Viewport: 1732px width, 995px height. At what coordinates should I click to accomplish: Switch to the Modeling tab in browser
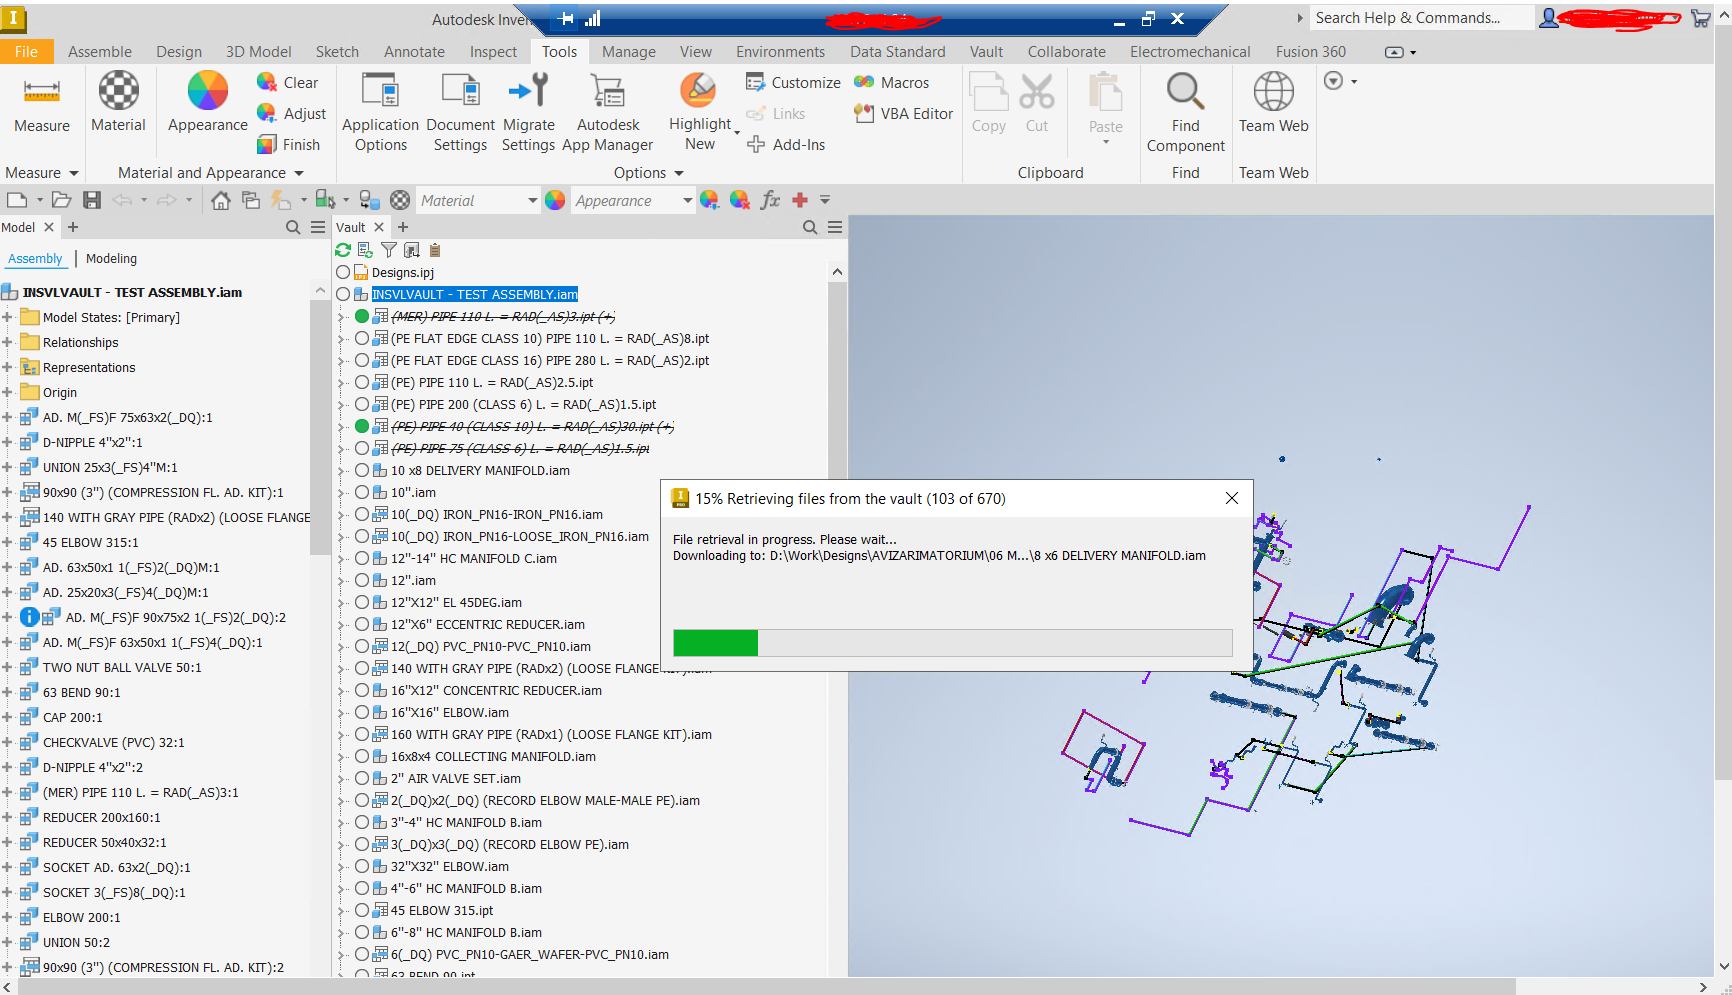click(111, 258)
